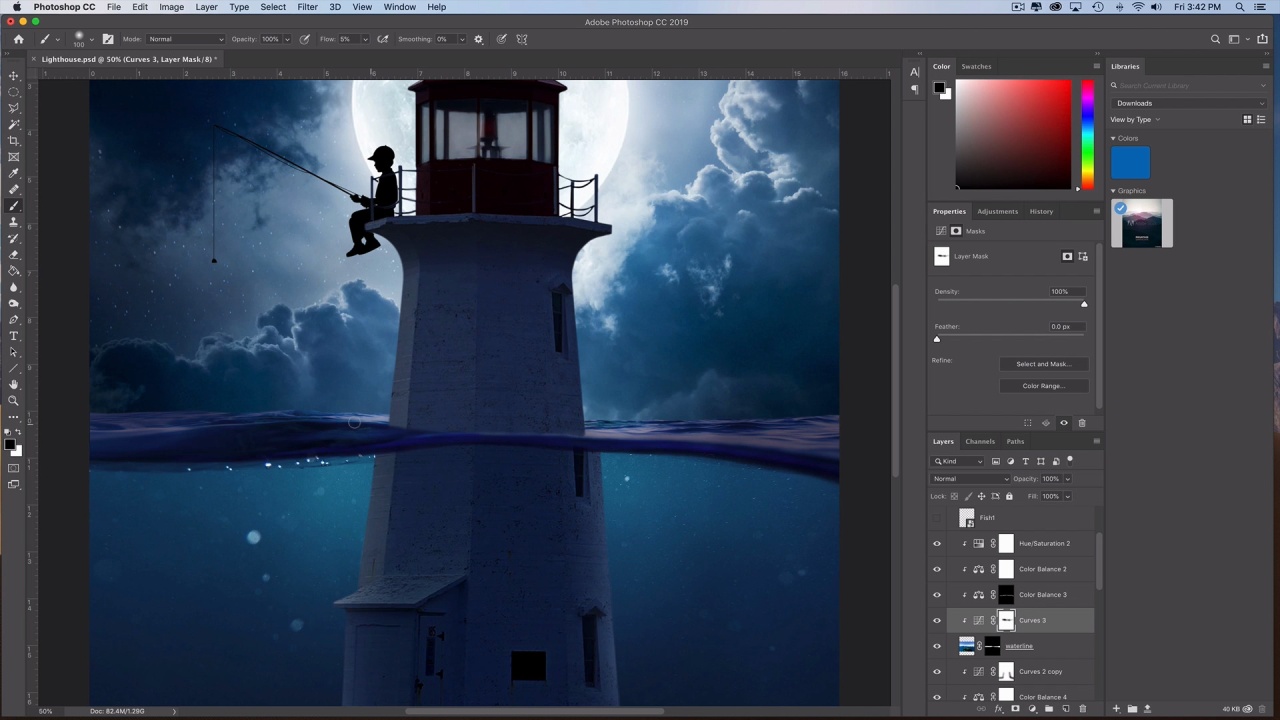
Task: Open the Filter menu
Action: (307, 7)
